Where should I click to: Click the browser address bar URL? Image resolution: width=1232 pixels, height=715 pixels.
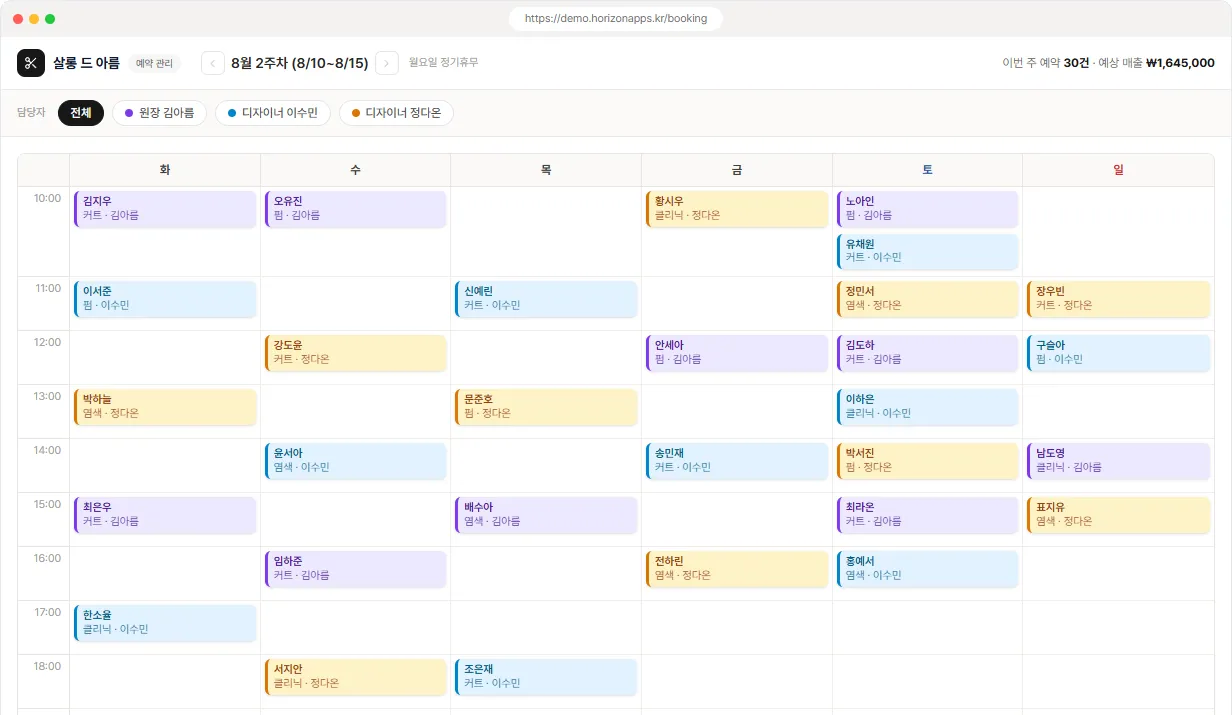pyautogui.click(x=616, y=18)
